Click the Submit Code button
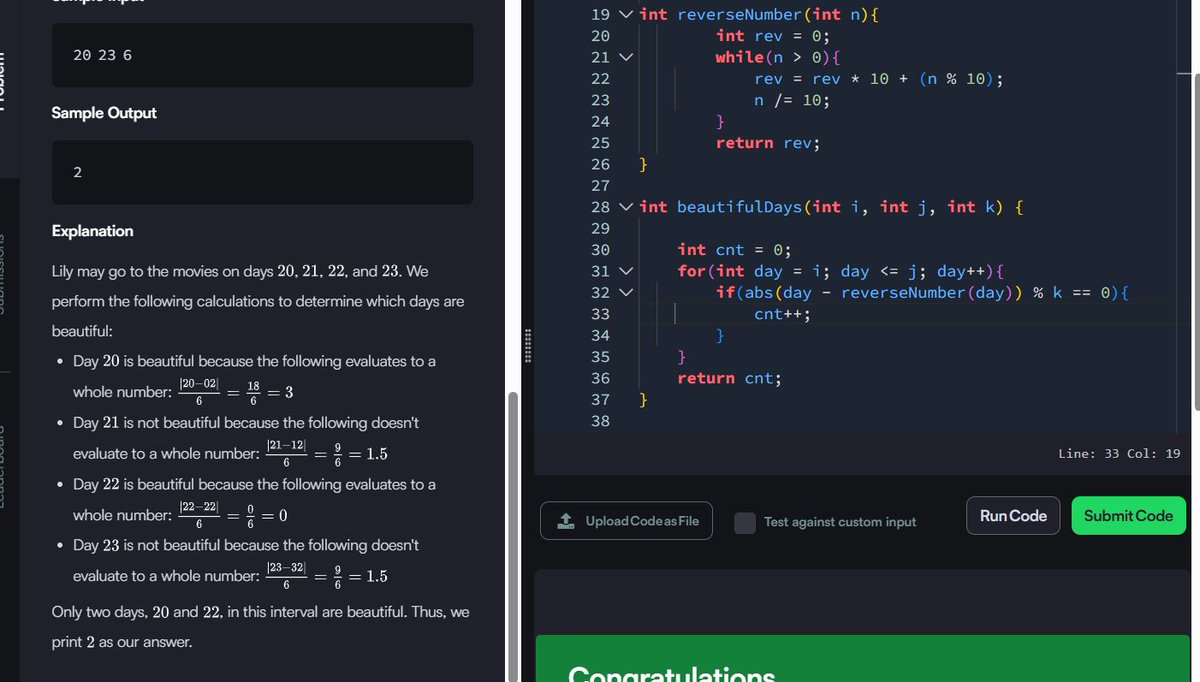The height and width of the screenshot is (682, 1200). click(1128, 516)
